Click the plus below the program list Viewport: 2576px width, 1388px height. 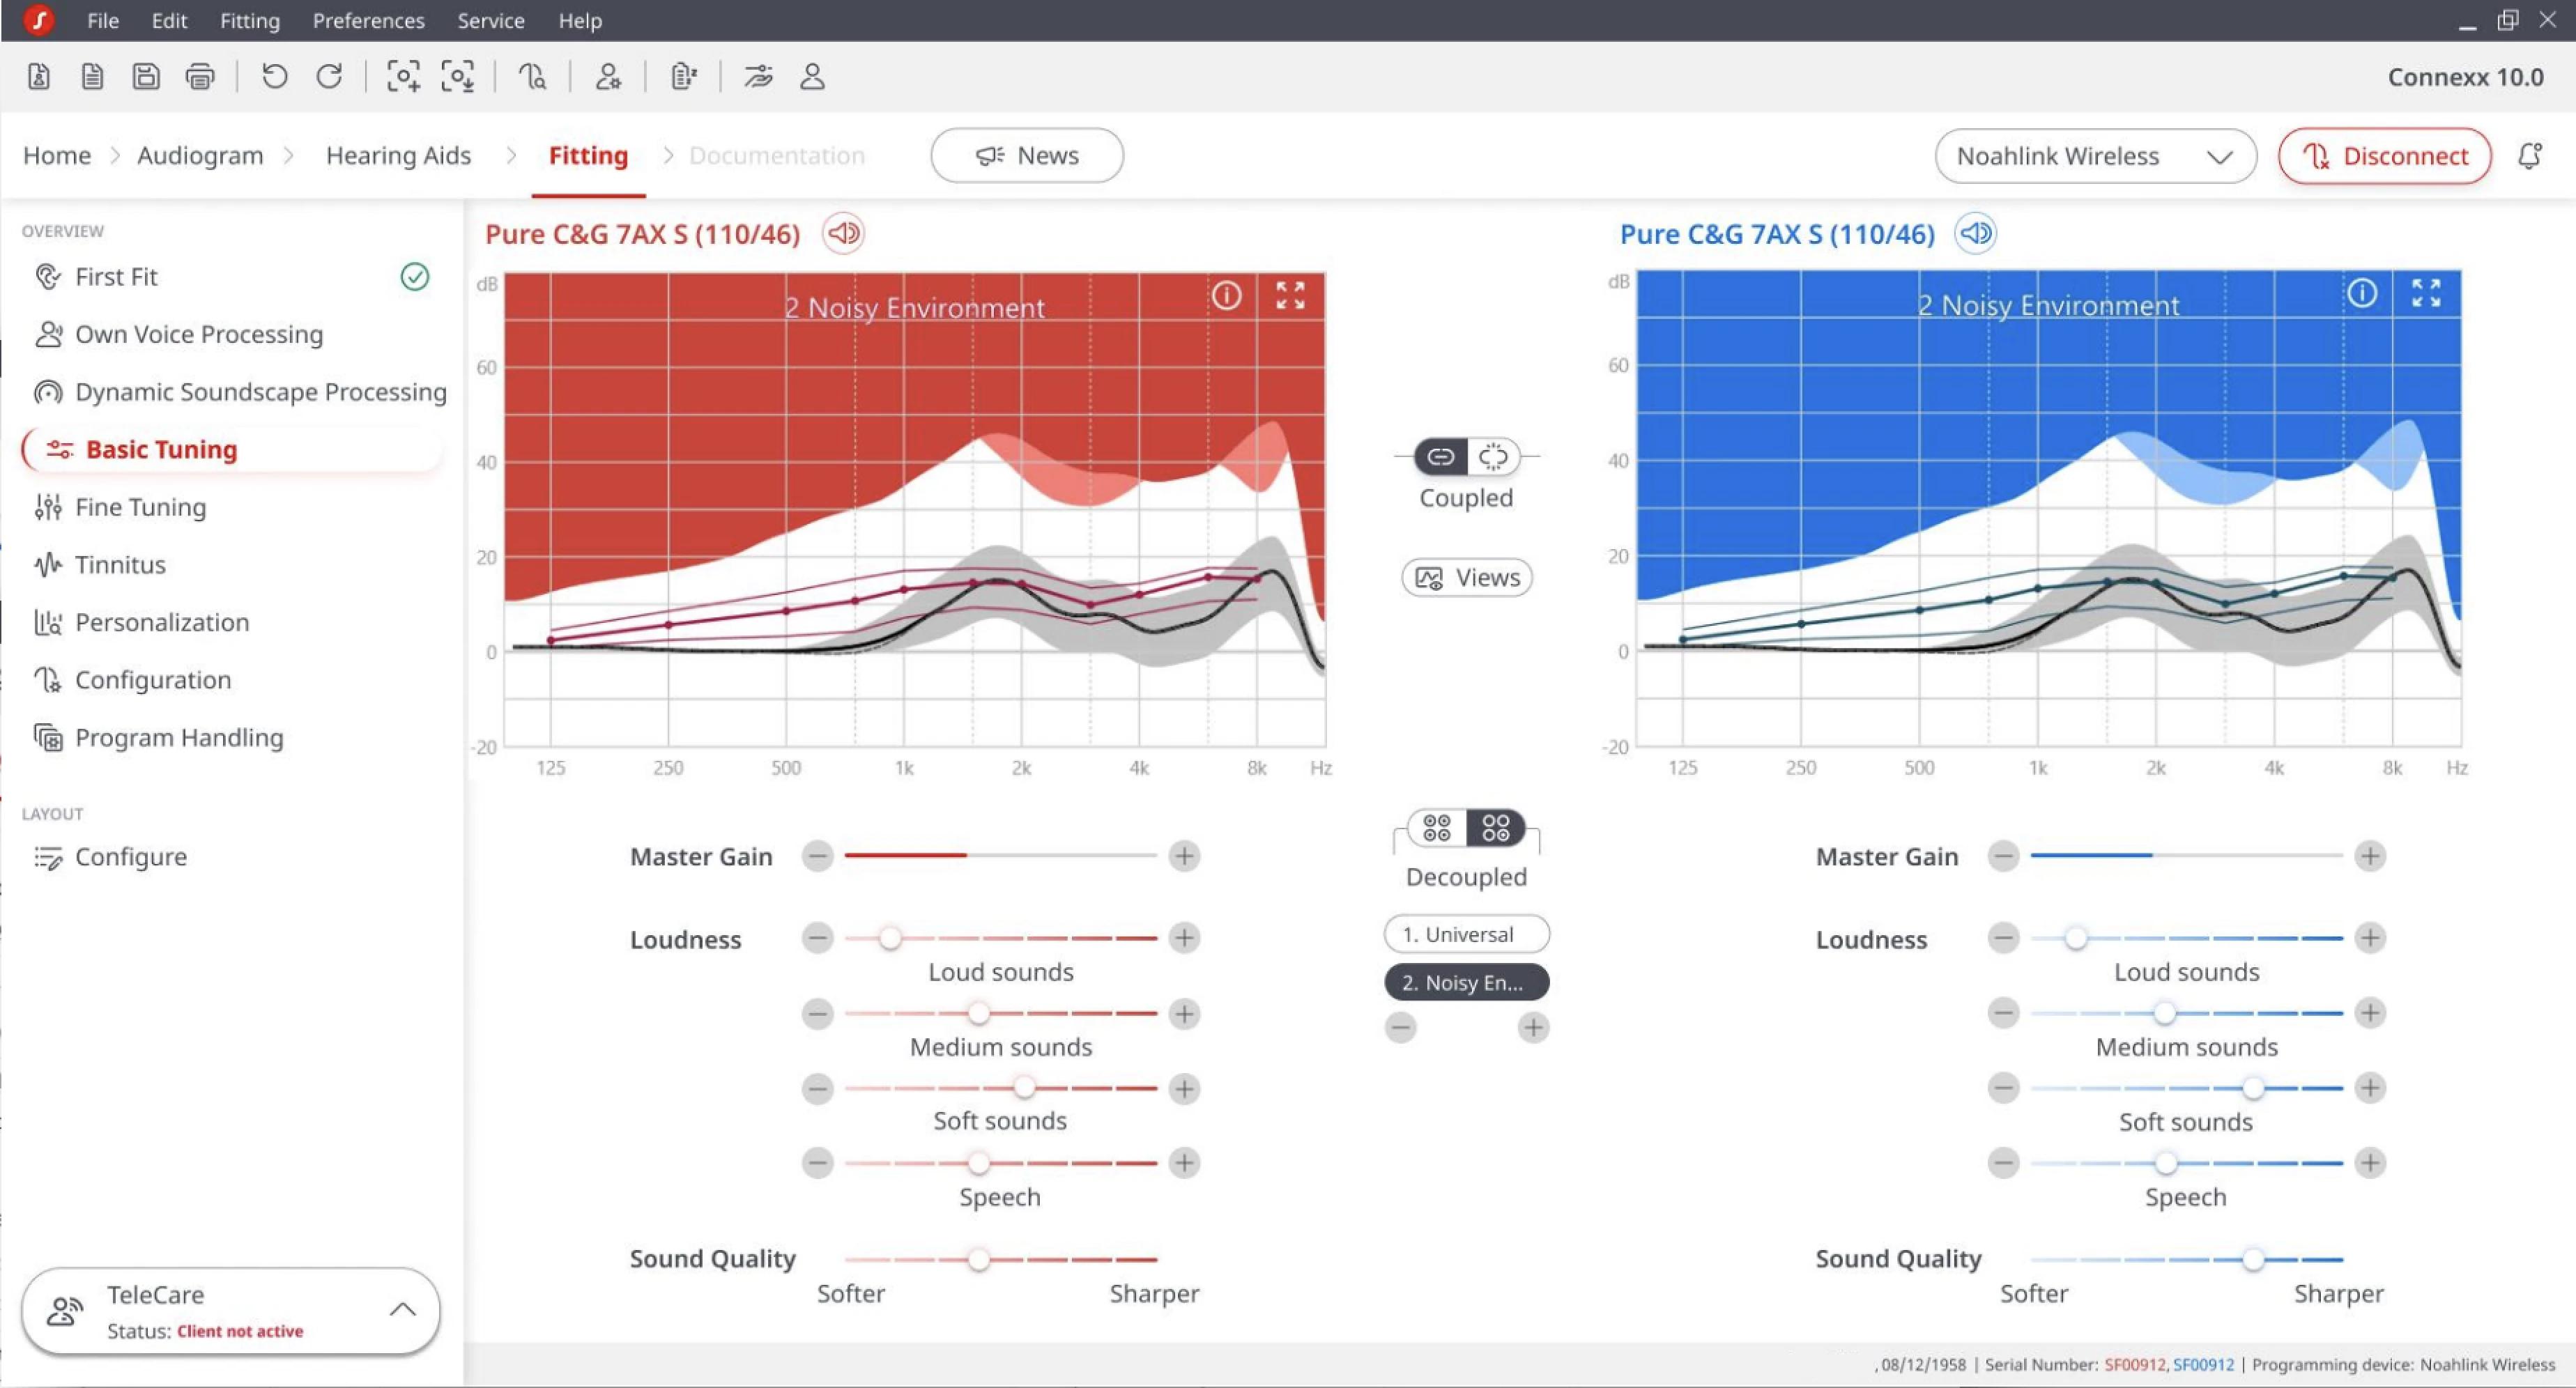pos(1532,1027)
